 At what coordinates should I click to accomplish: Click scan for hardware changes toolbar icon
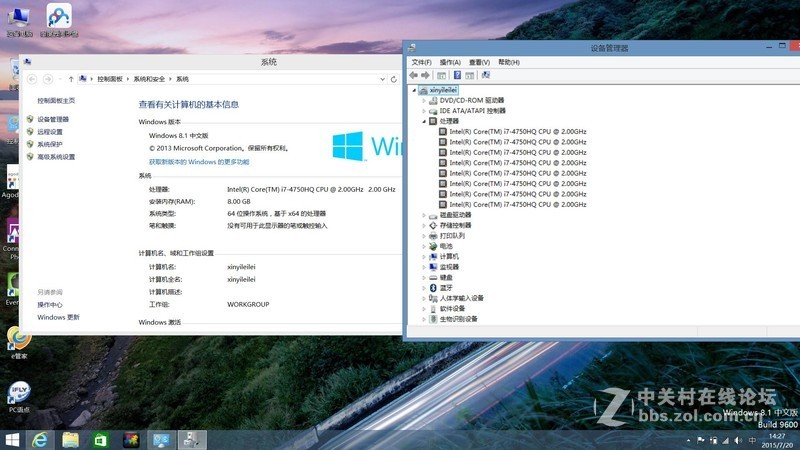tap(485, 76)
